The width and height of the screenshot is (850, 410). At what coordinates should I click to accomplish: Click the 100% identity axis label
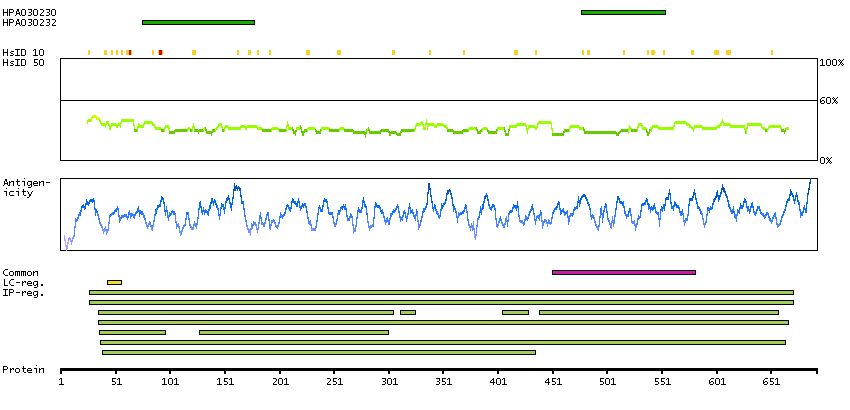click(831, 63)
